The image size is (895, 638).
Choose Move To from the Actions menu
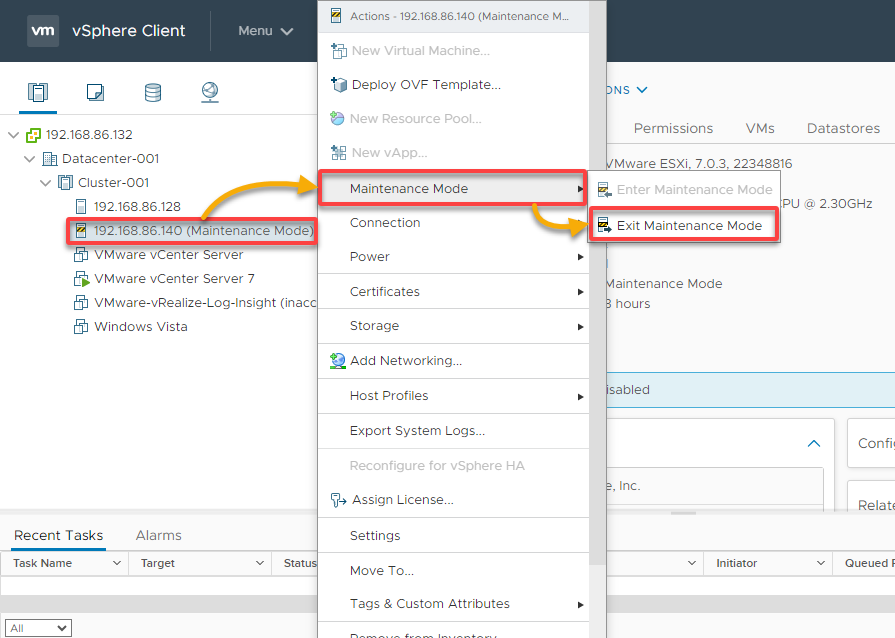(453, 571)
